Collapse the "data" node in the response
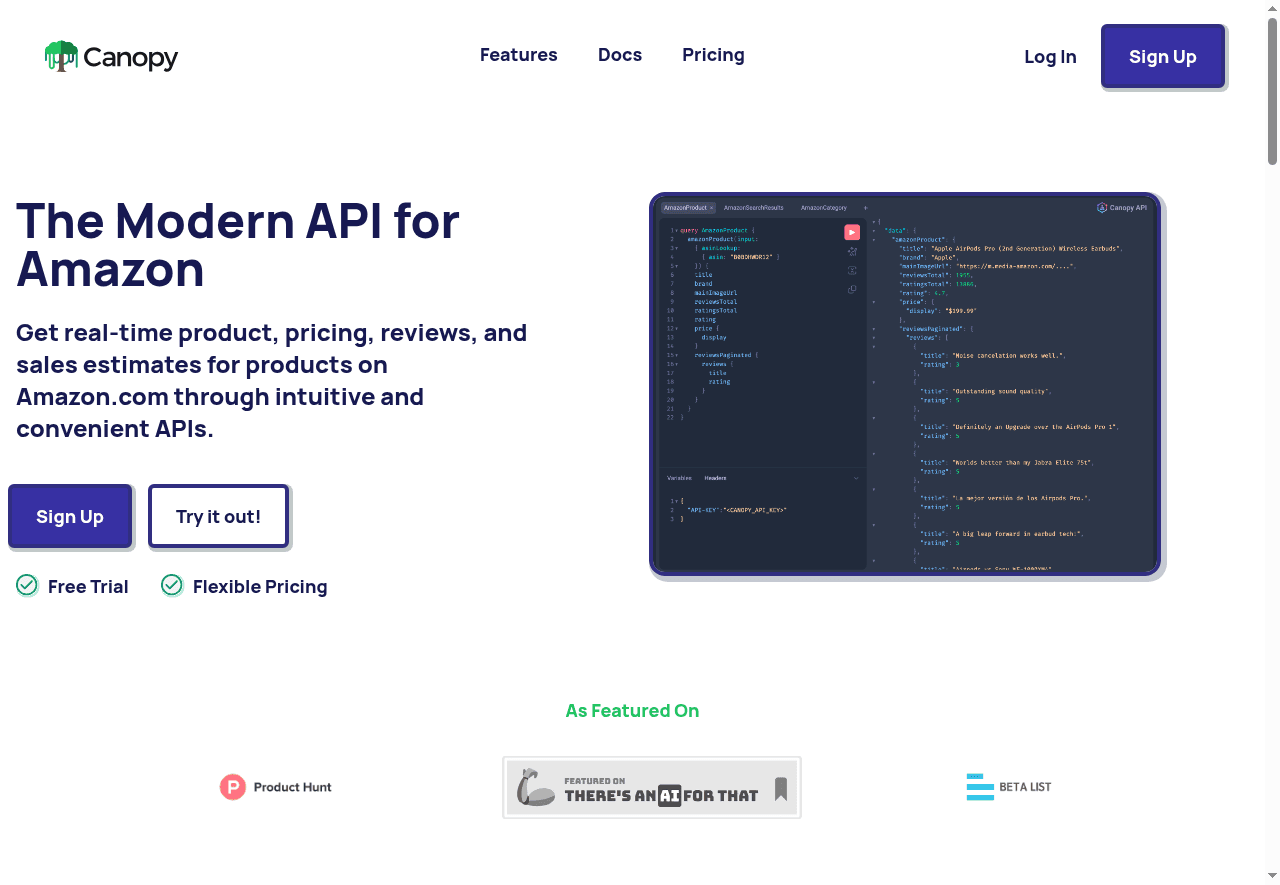 pos(874,230)
